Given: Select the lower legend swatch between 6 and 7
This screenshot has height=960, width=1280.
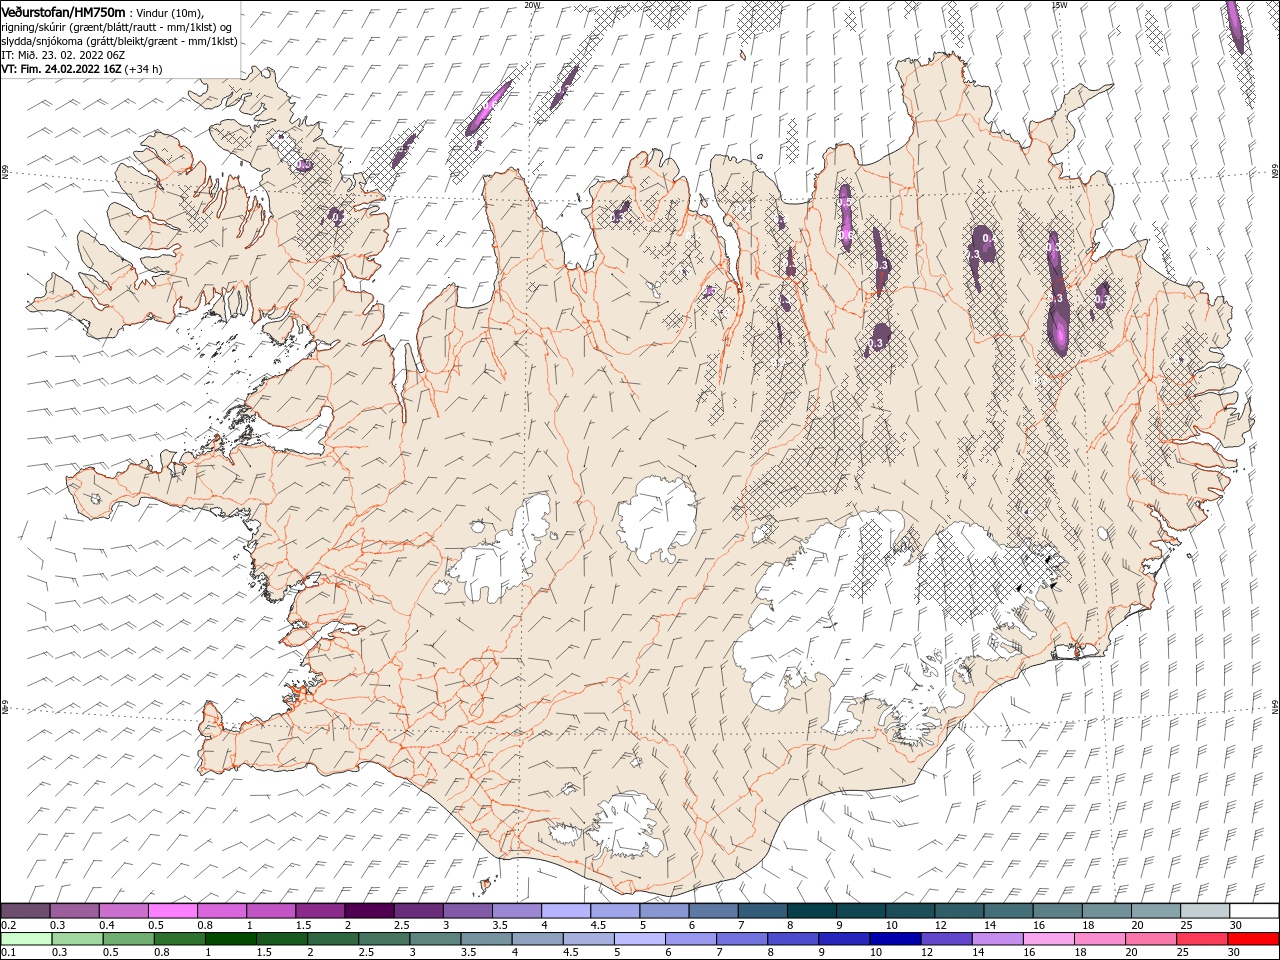Looking at the screenshot, I should click(690, 939).
